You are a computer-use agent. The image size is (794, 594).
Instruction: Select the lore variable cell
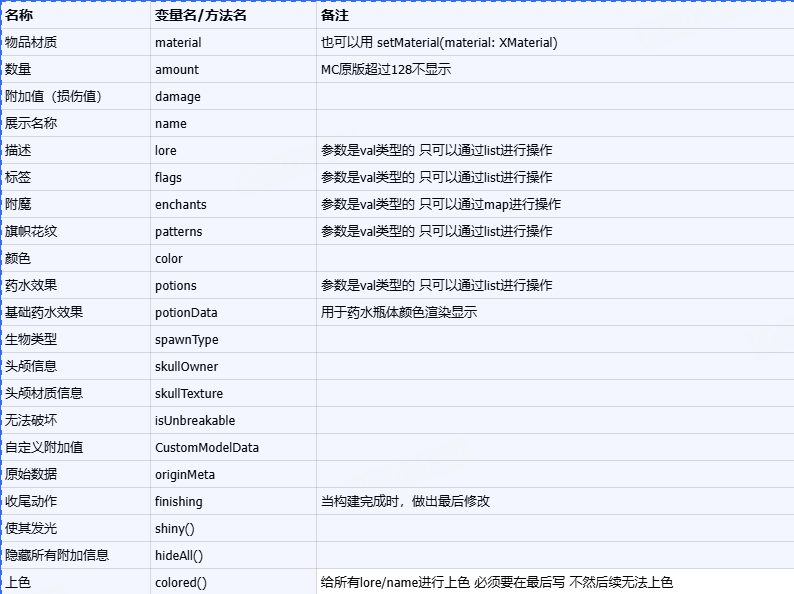(x=166, y=151)
